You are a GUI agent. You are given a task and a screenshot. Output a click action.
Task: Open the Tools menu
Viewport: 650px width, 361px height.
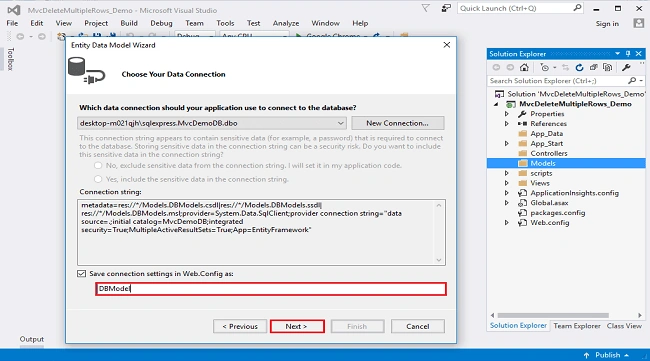pyautogui.click(x=225, y=23)
